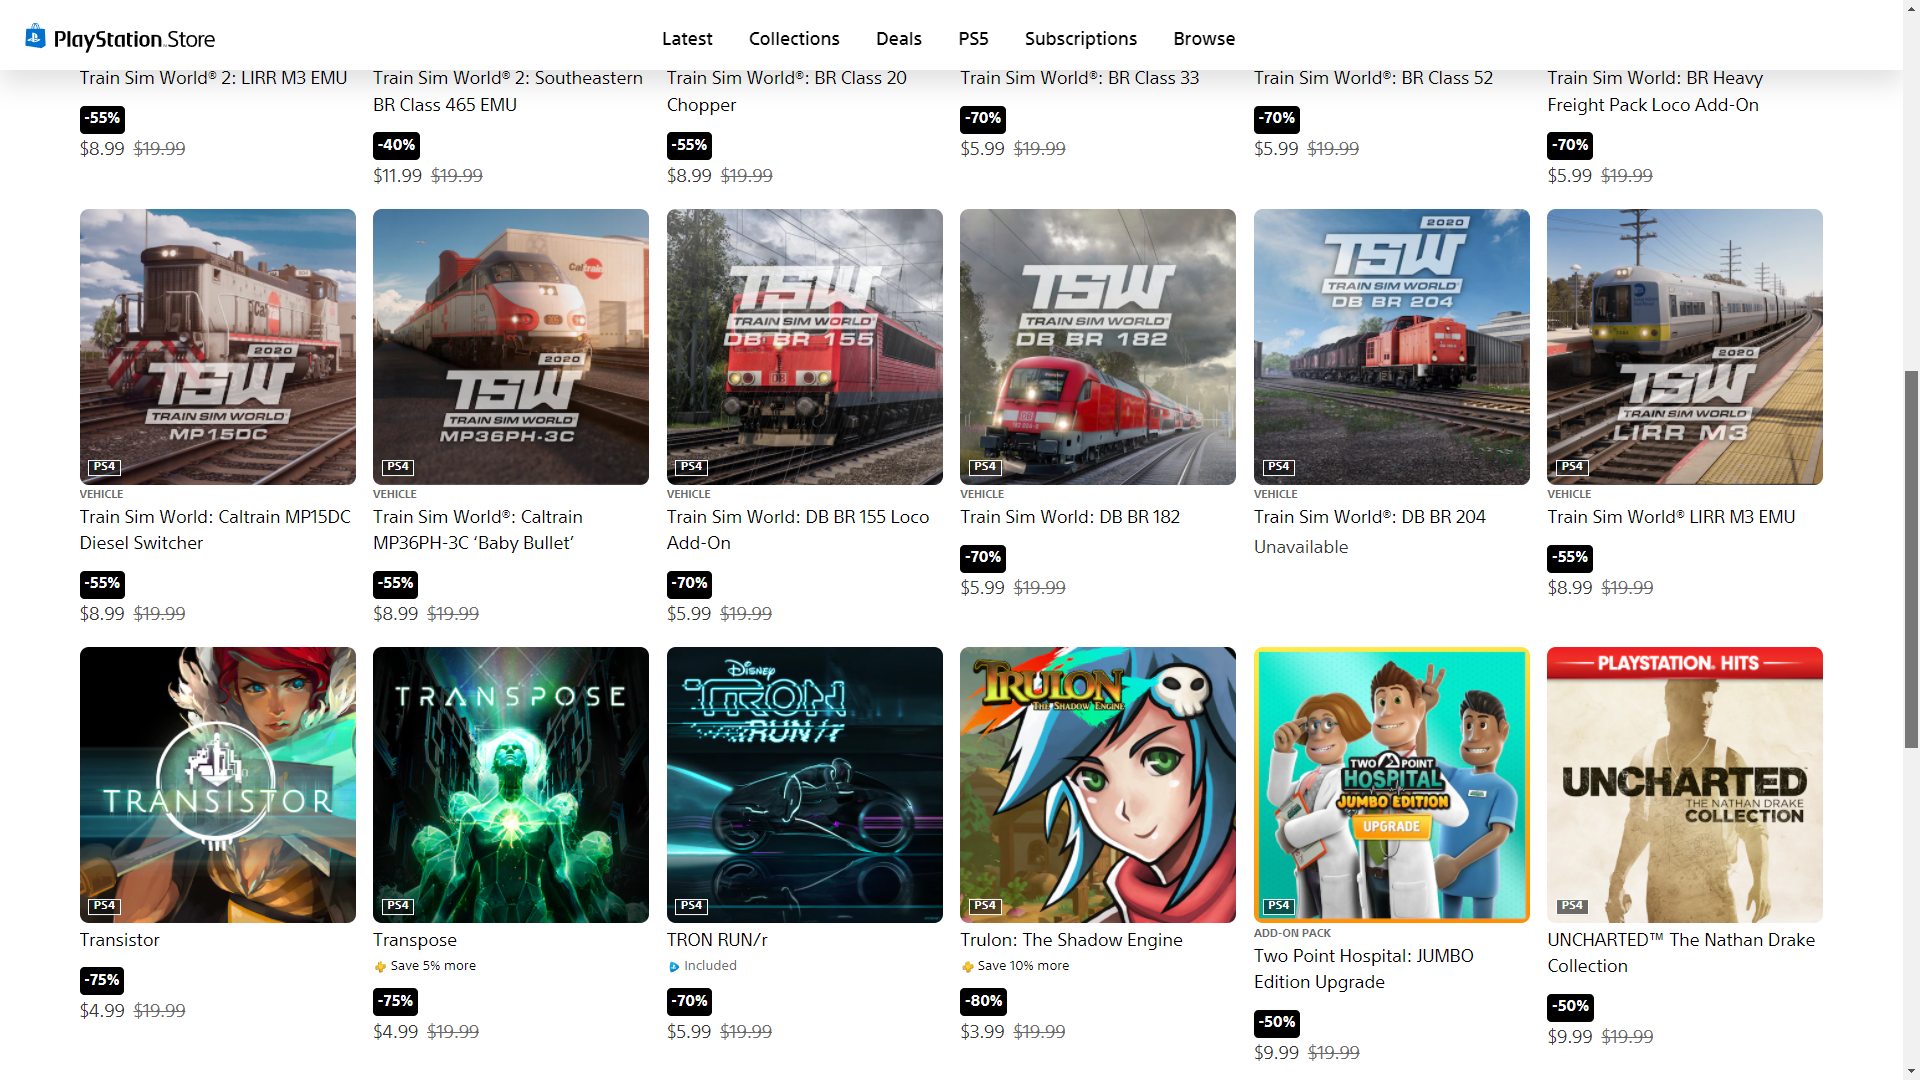Open the TRON RUN/r title link
This screenshot has width=1920, height=1080.
click(717, 940)
